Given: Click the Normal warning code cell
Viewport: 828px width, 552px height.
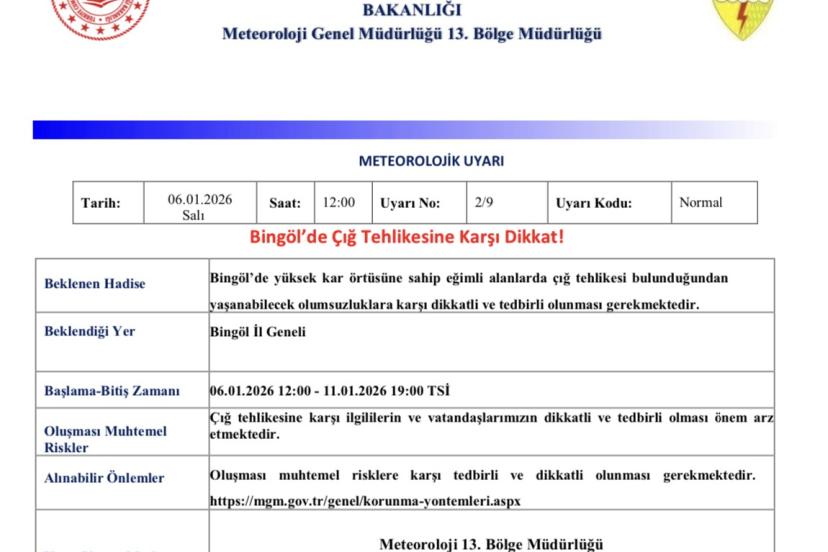Looking at the screenshot, I should pyautogui.click(x=700, y=203).
